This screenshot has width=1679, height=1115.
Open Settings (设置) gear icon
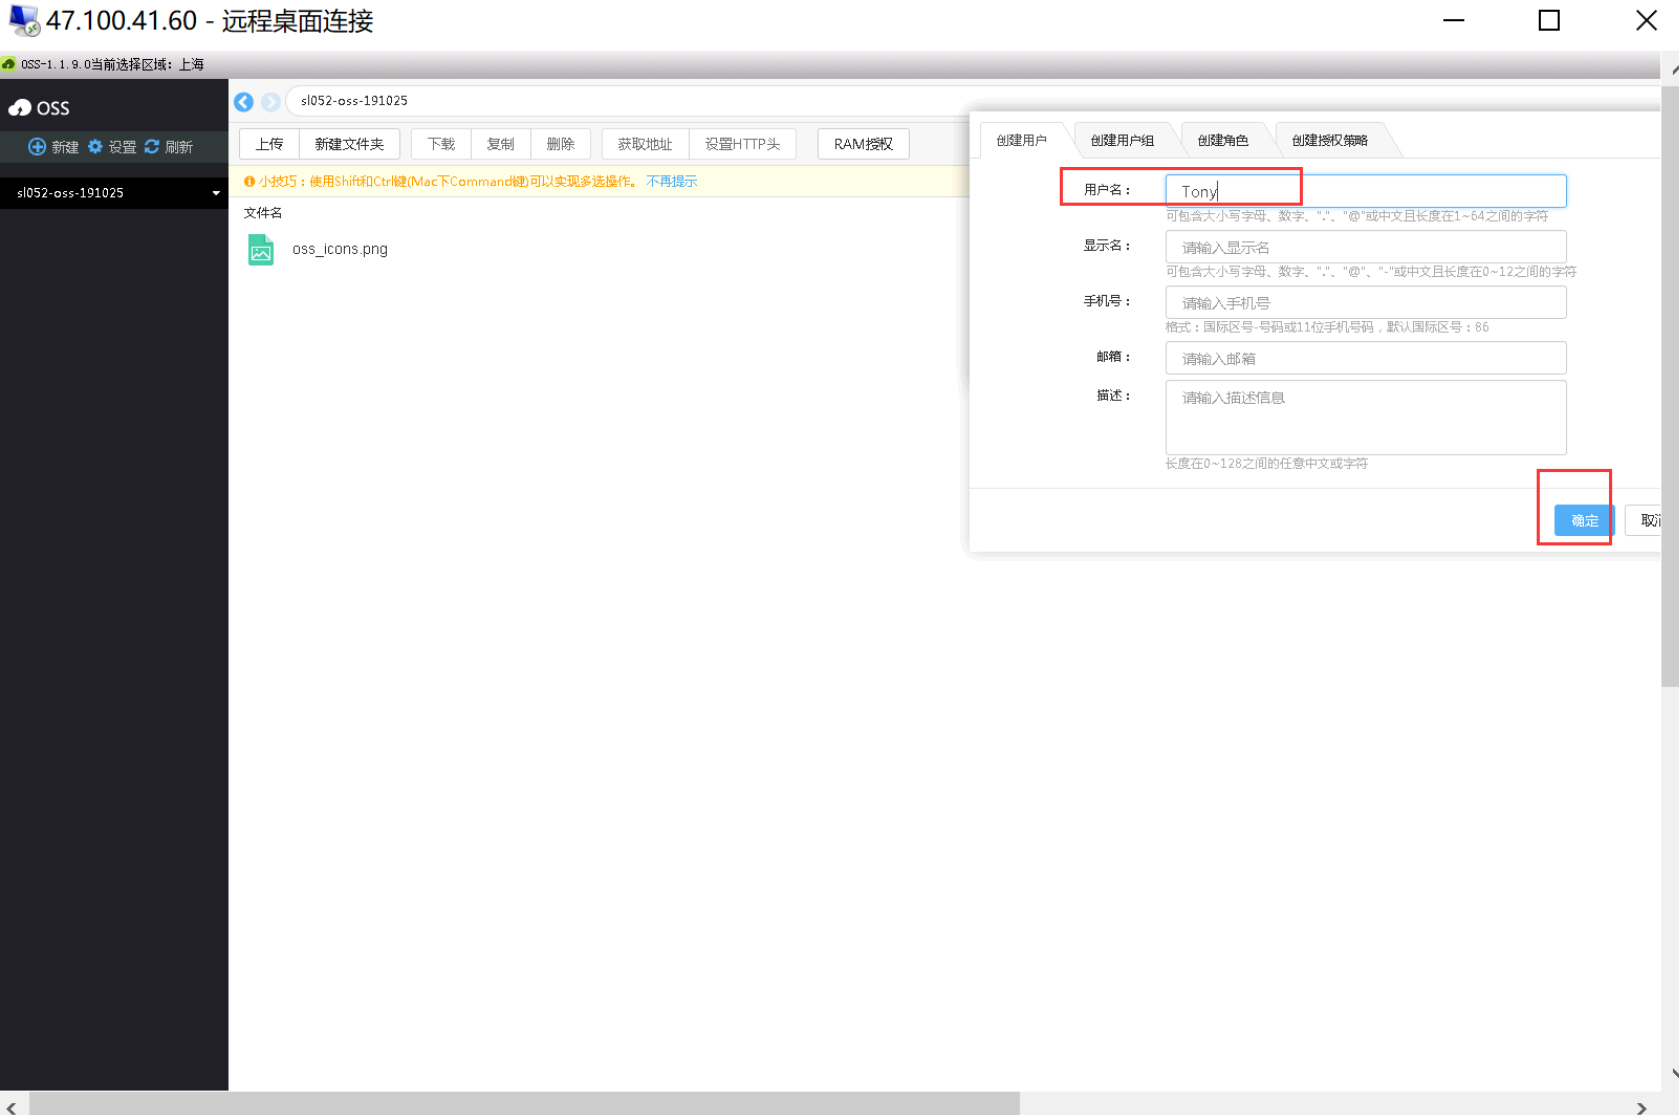click(x=95, y=146)
